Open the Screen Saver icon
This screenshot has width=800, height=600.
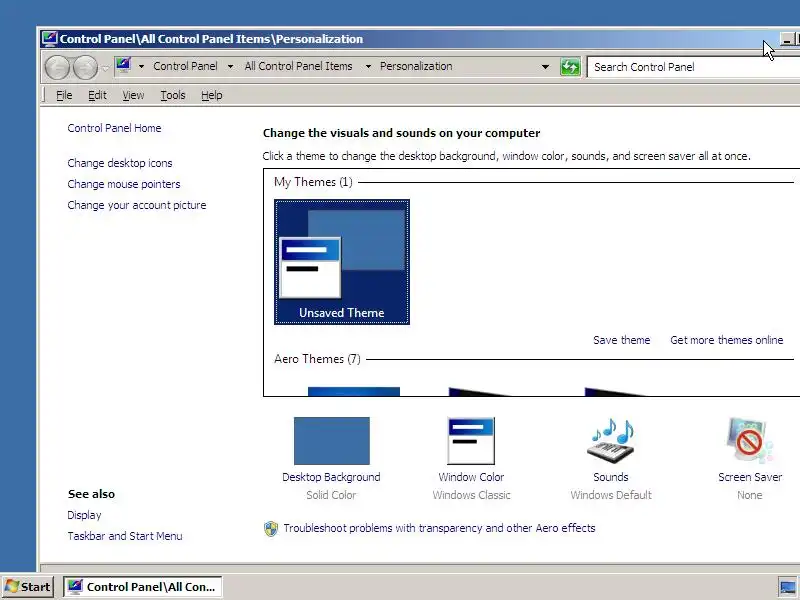coord(750,441)
